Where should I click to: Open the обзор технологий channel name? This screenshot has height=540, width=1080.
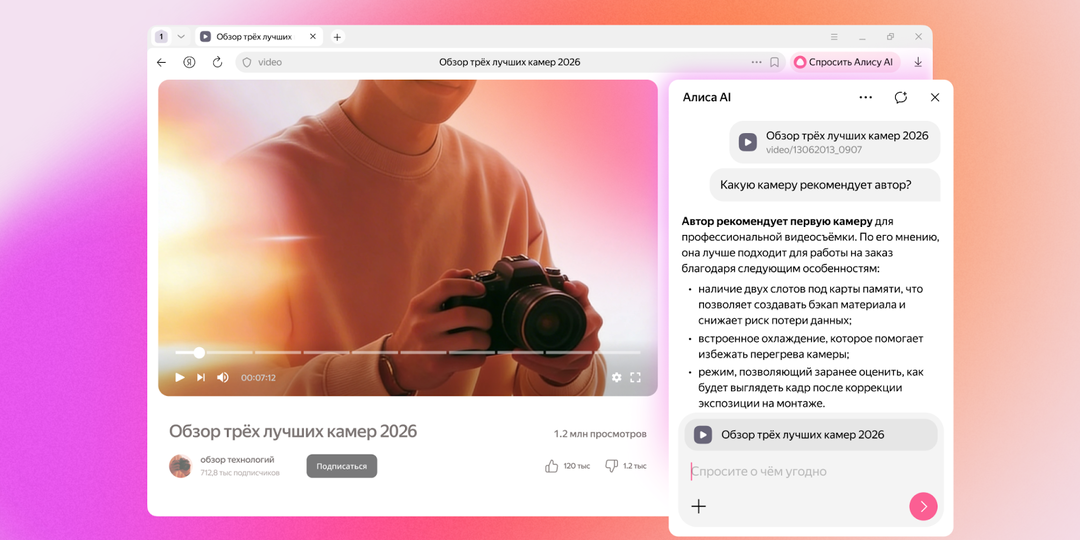tap(237, 459)
